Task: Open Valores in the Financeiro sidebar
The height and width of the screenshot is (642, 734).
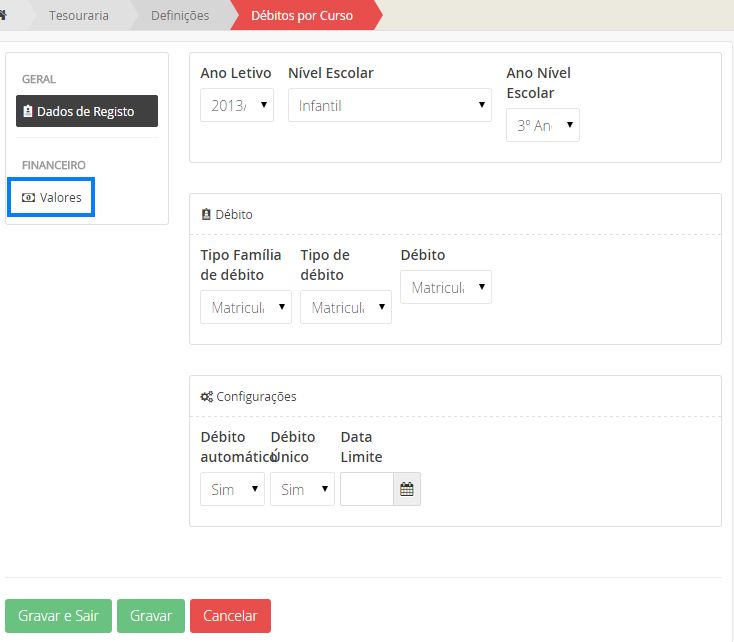Action: click(x=51, y=197)
